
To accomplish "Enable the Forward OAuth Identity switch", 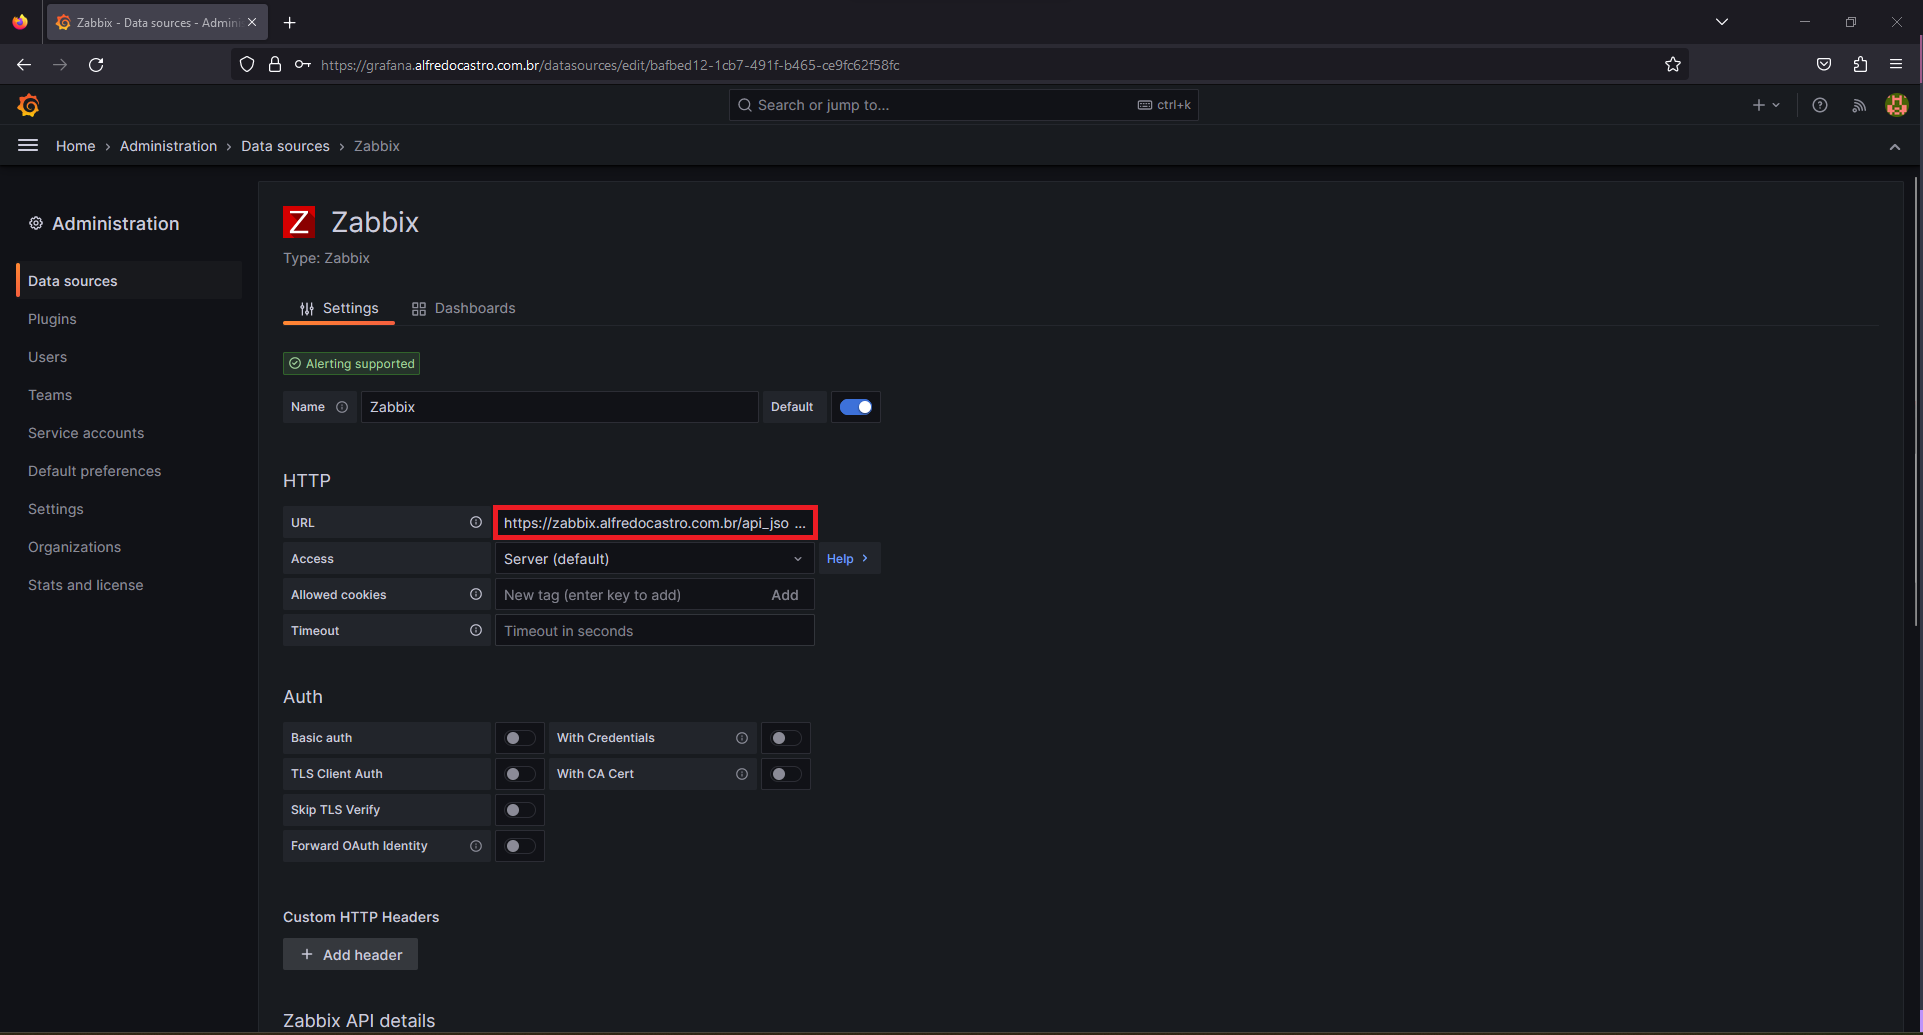I will pos(520,846).
